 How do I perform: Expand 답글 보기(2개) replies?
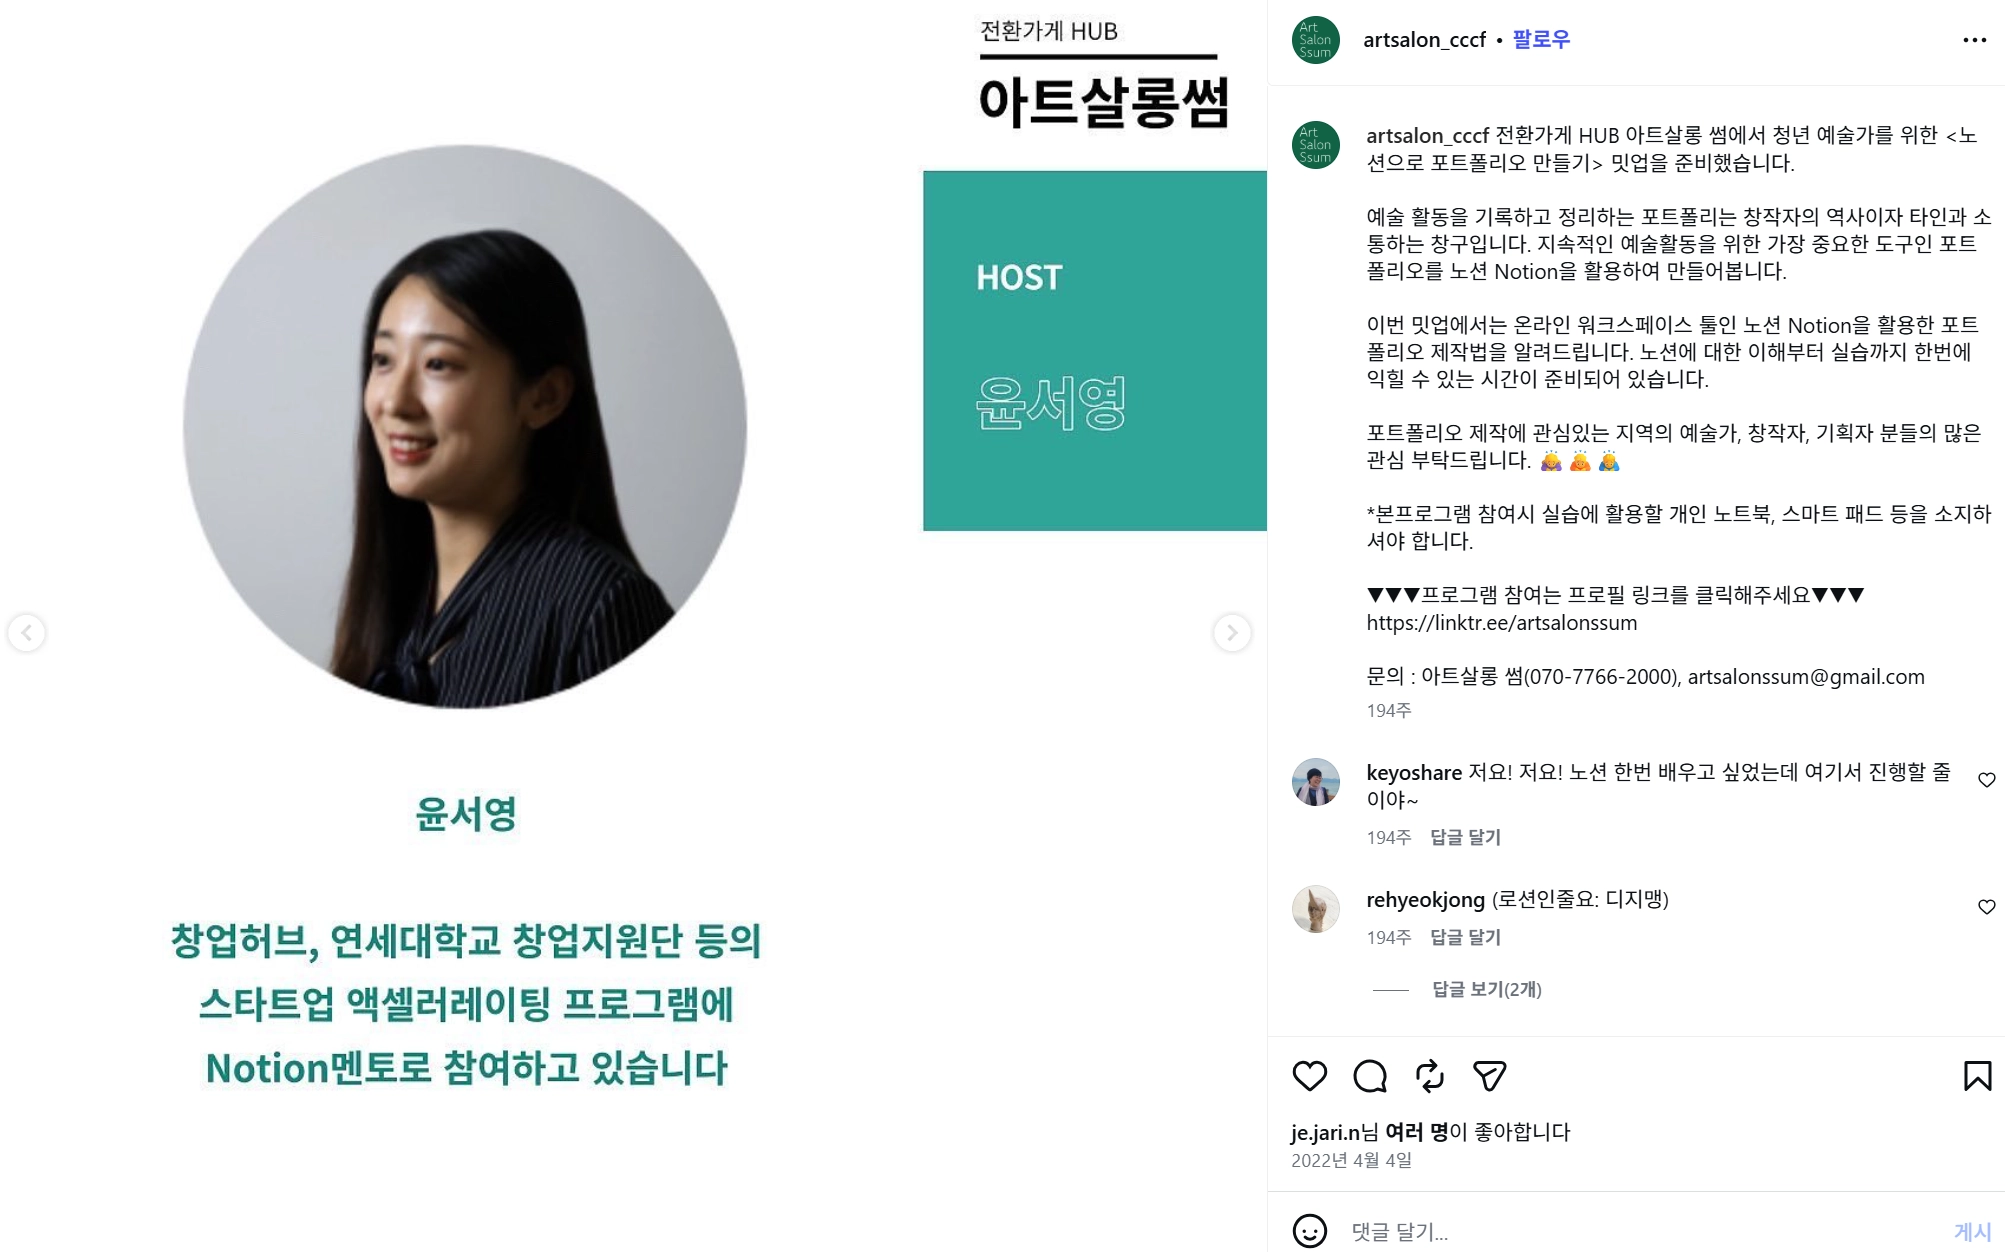click(x=1486, y=989)
